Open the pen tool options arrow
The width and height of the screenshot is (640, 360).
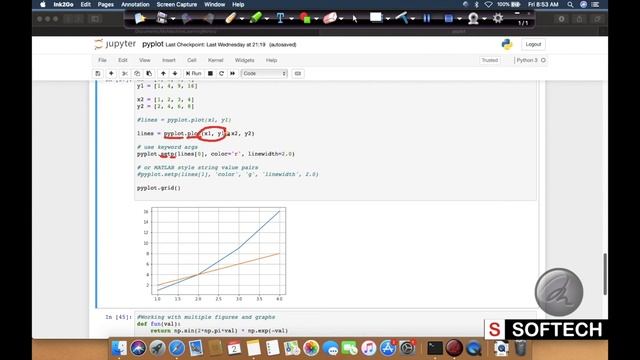pos(242,19)
